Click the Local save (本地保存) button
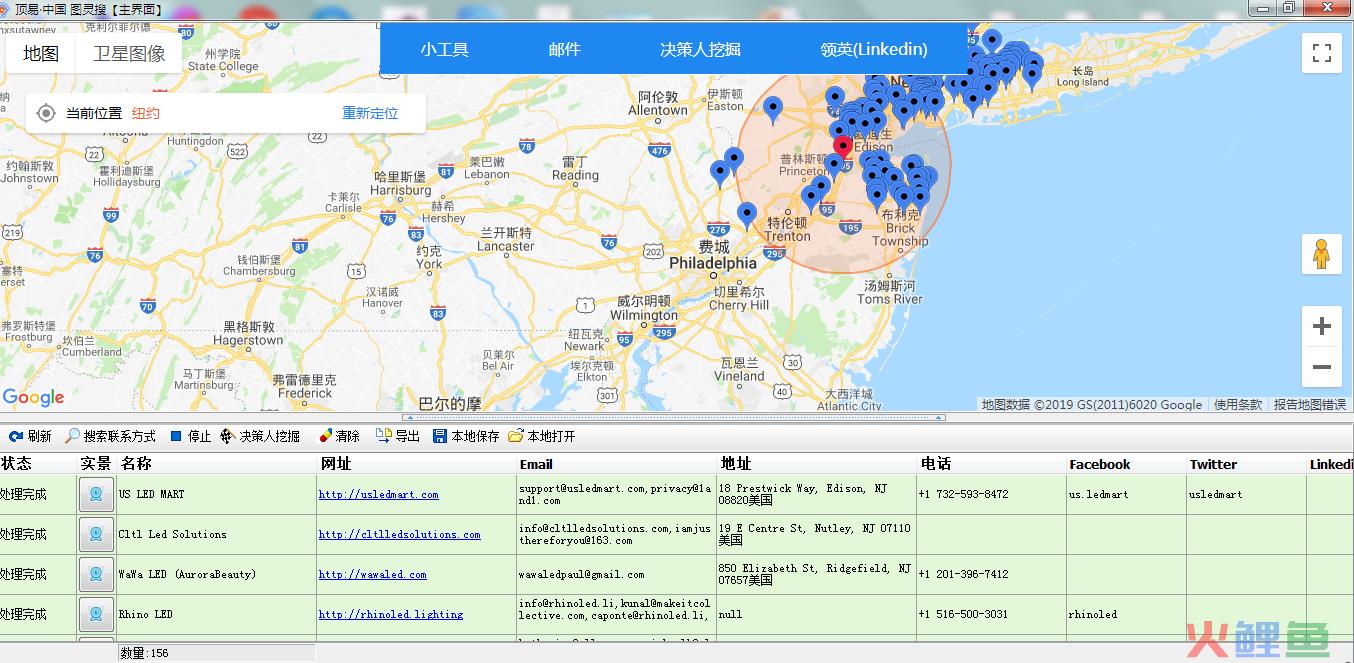1354x663 pixels. (x=466, y=436)
